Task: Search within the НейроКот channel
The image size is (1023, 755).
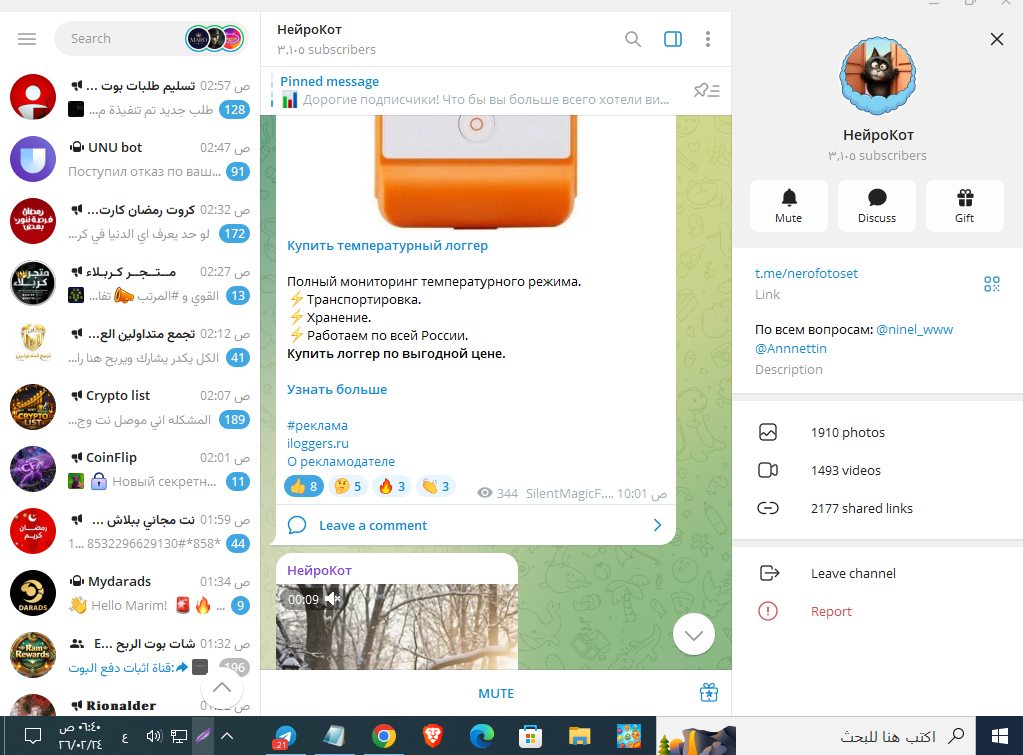Action: [632, 39]
